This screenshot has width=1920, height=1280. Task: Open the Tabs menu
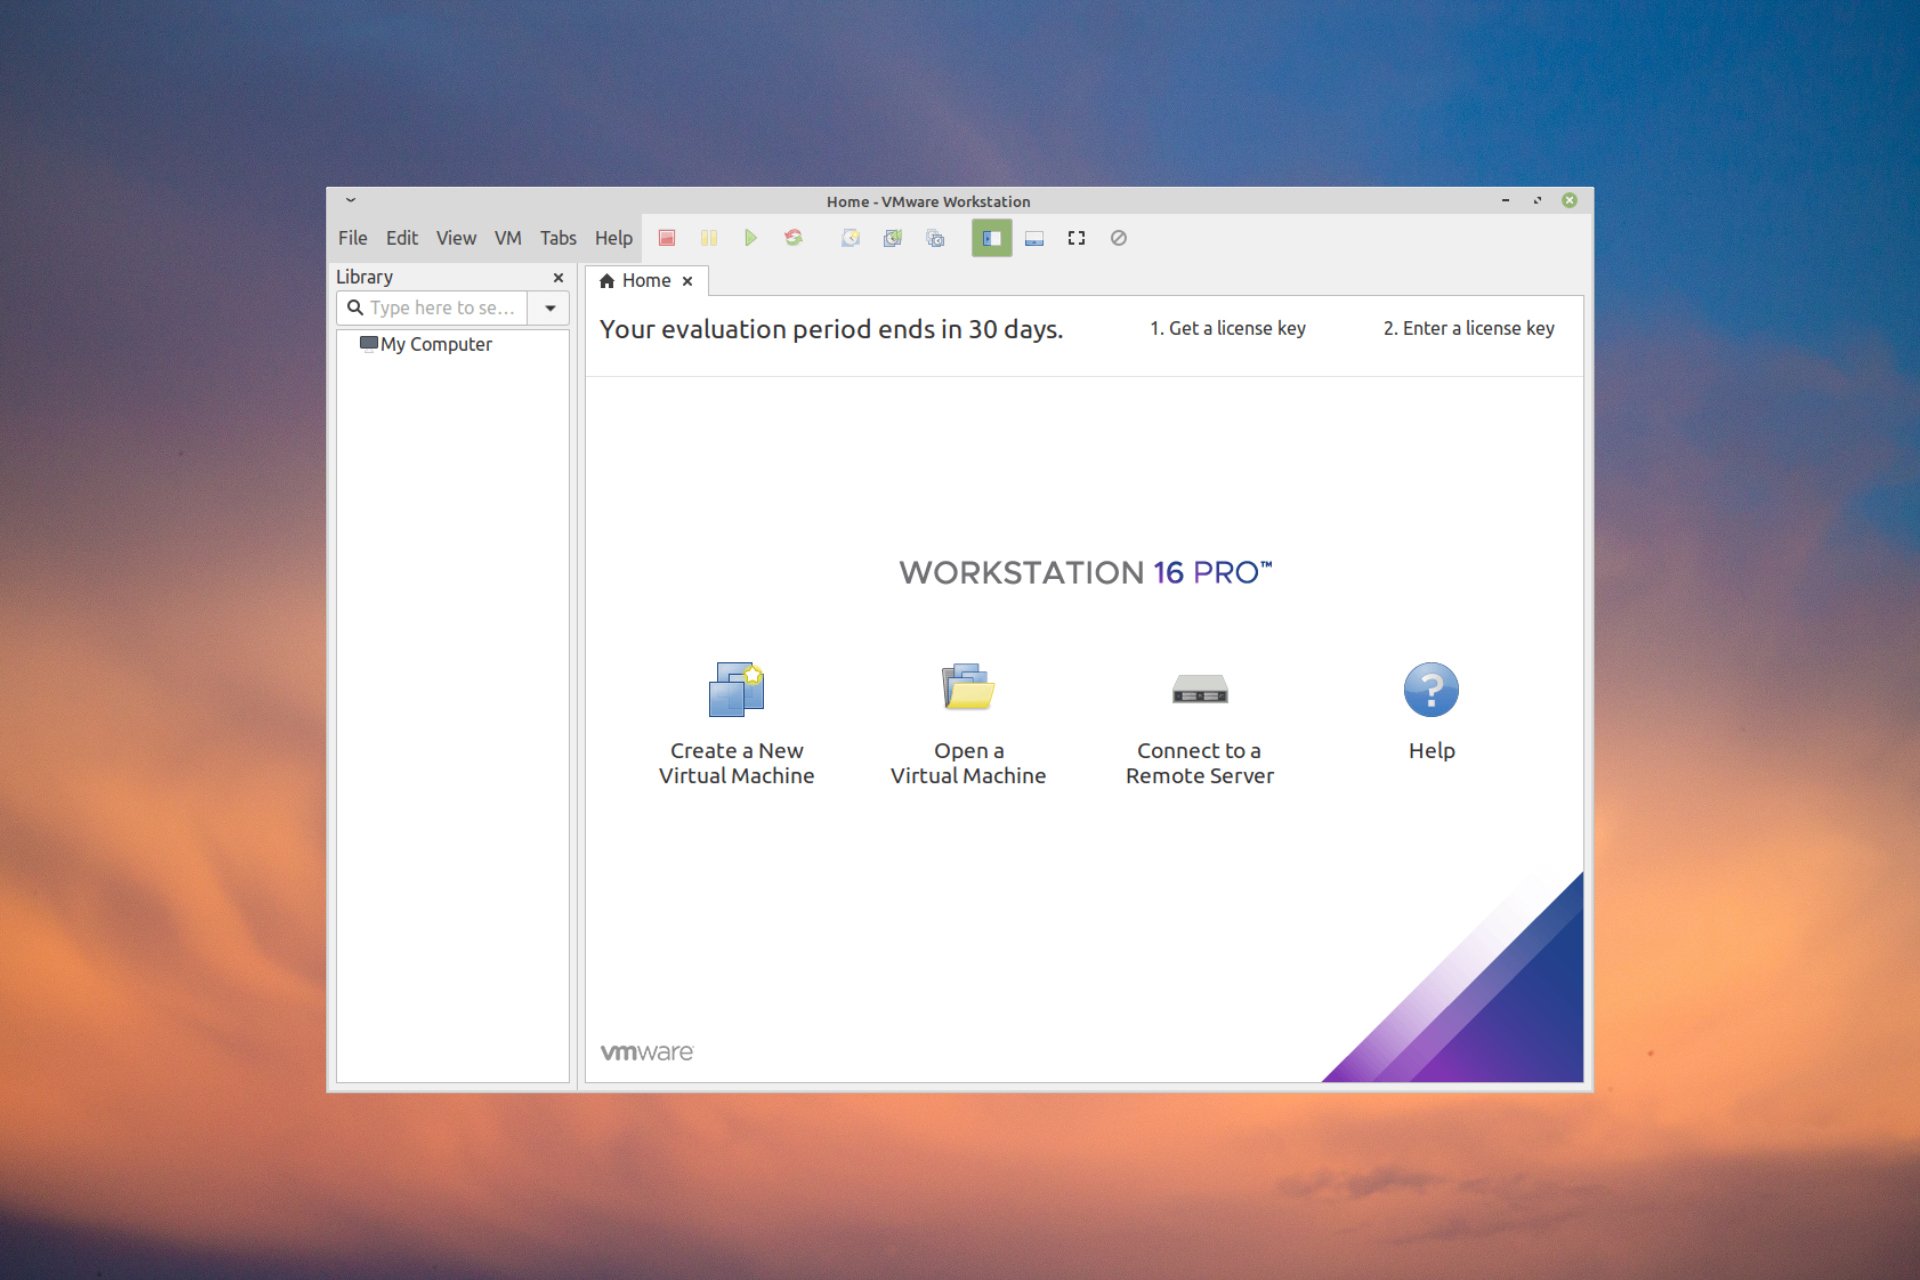[x=558, y=238]
